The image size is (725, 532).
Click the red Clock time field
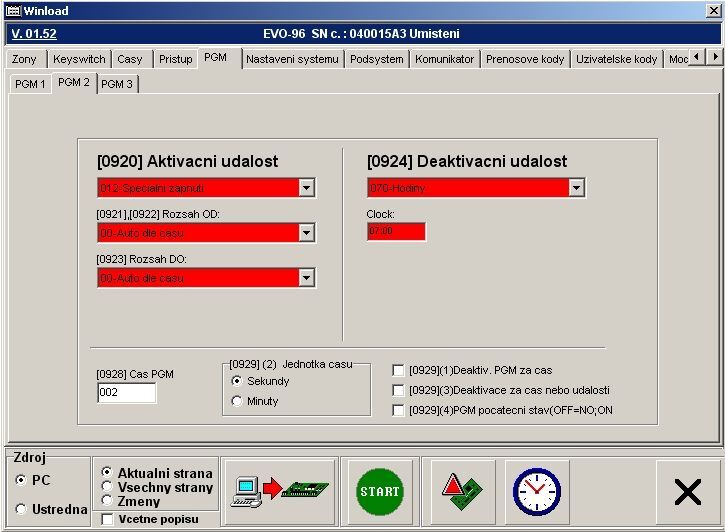[x=396, y=232]
